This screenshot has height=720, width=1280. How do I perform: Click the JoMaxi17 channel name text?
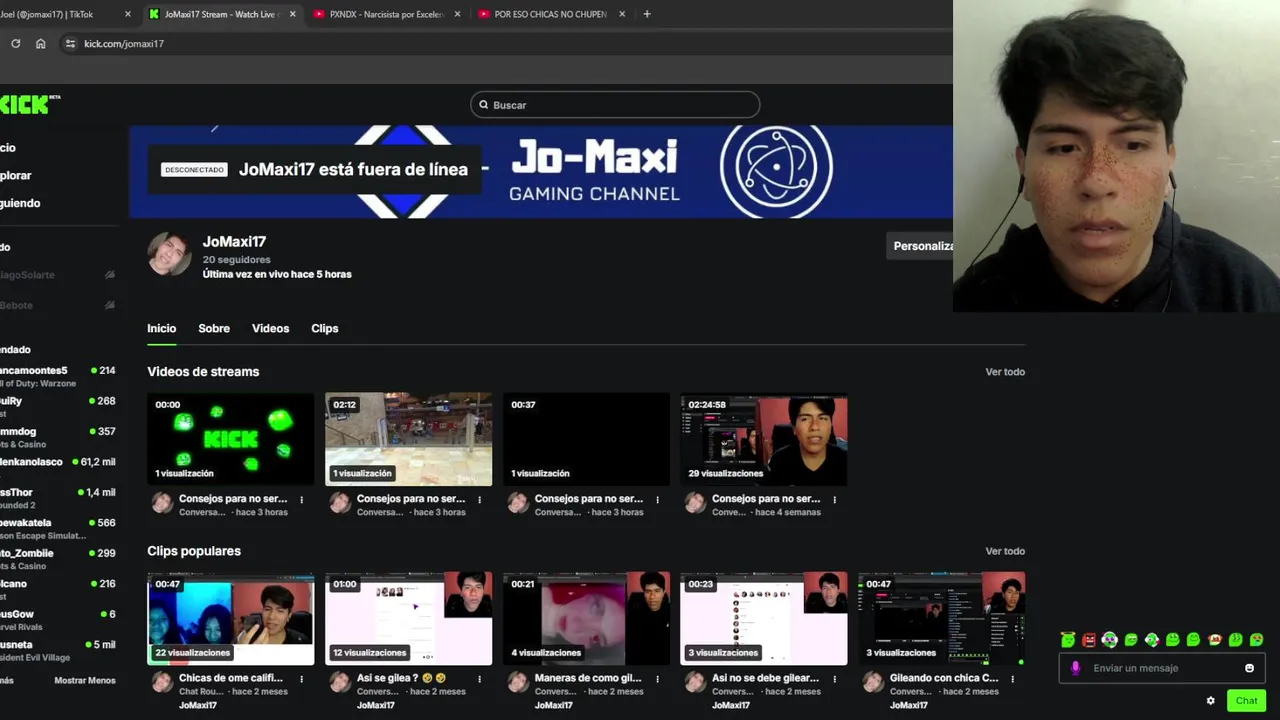pos(234,241)
